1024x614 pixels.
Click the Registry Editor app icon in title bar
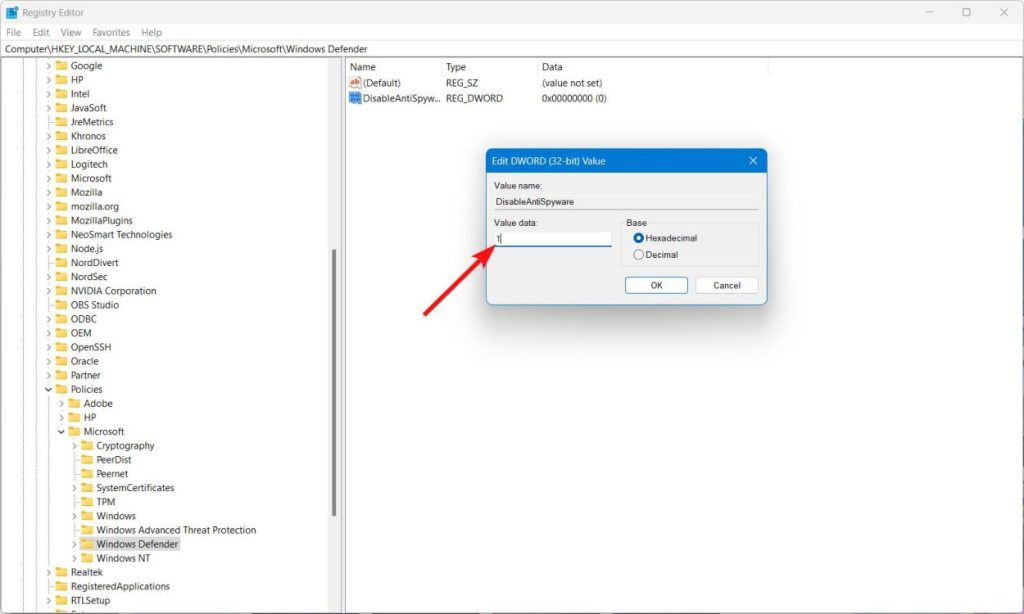pos(12,12)
